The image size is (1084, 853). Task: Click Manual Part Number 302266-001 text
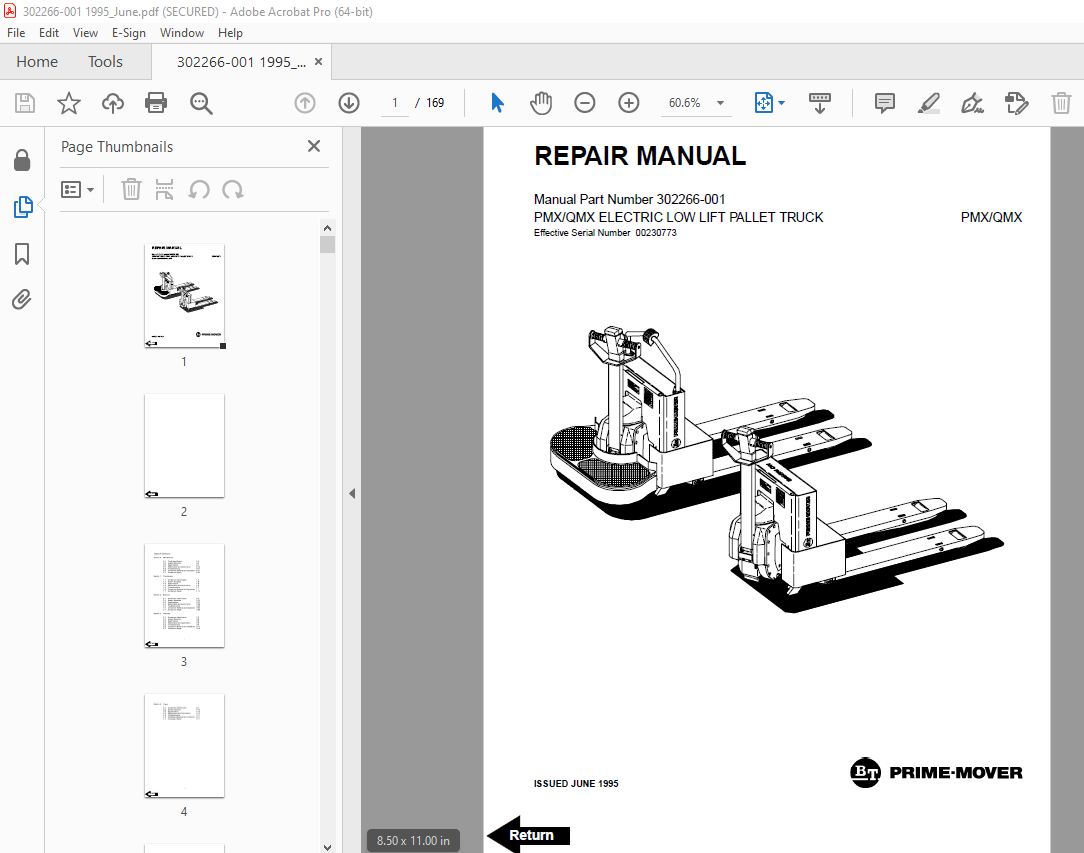tap(629, 199)
